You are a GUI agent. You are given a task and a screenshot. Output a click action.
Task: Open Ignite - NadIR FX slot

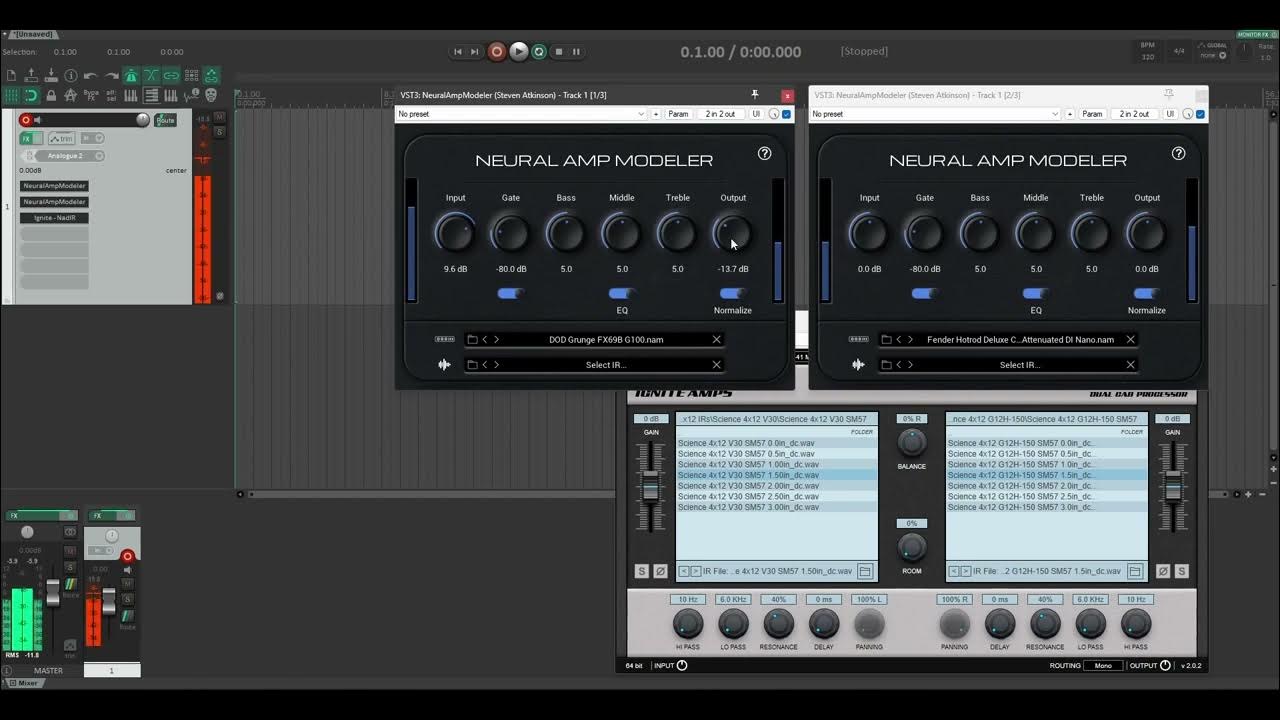(x=54, y=218)
